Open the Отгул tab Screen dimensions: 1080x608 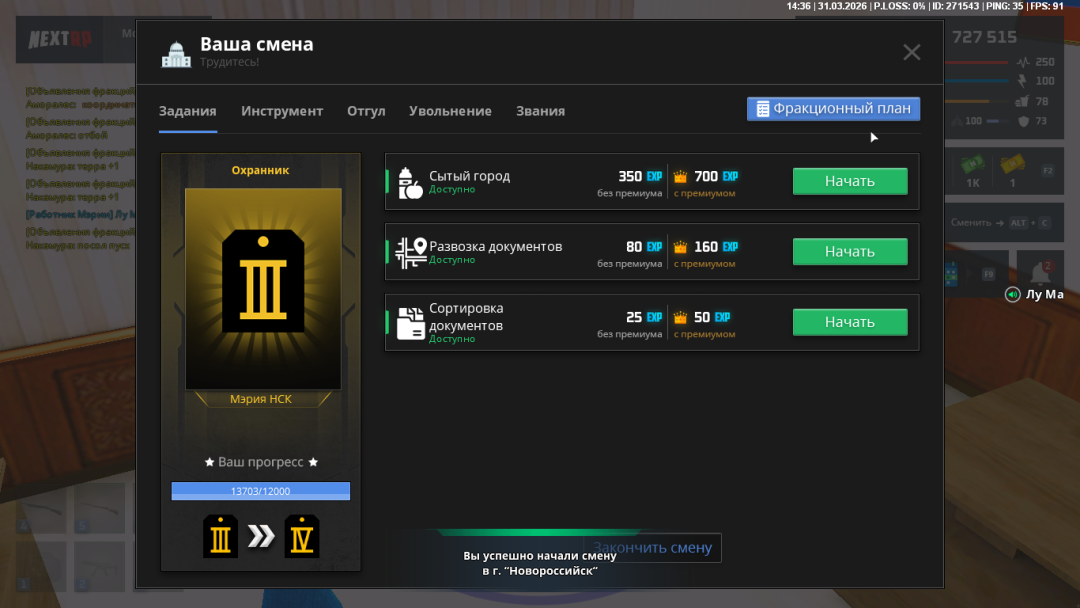[366, 111]
